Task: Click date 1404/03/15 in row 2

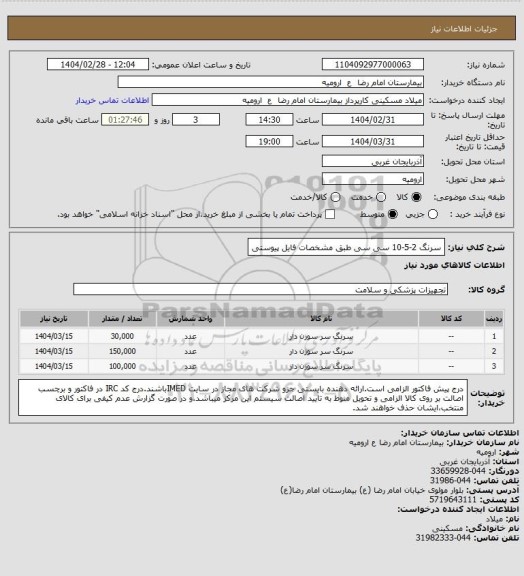Action: pyautogui.click(x=54, y=351)
